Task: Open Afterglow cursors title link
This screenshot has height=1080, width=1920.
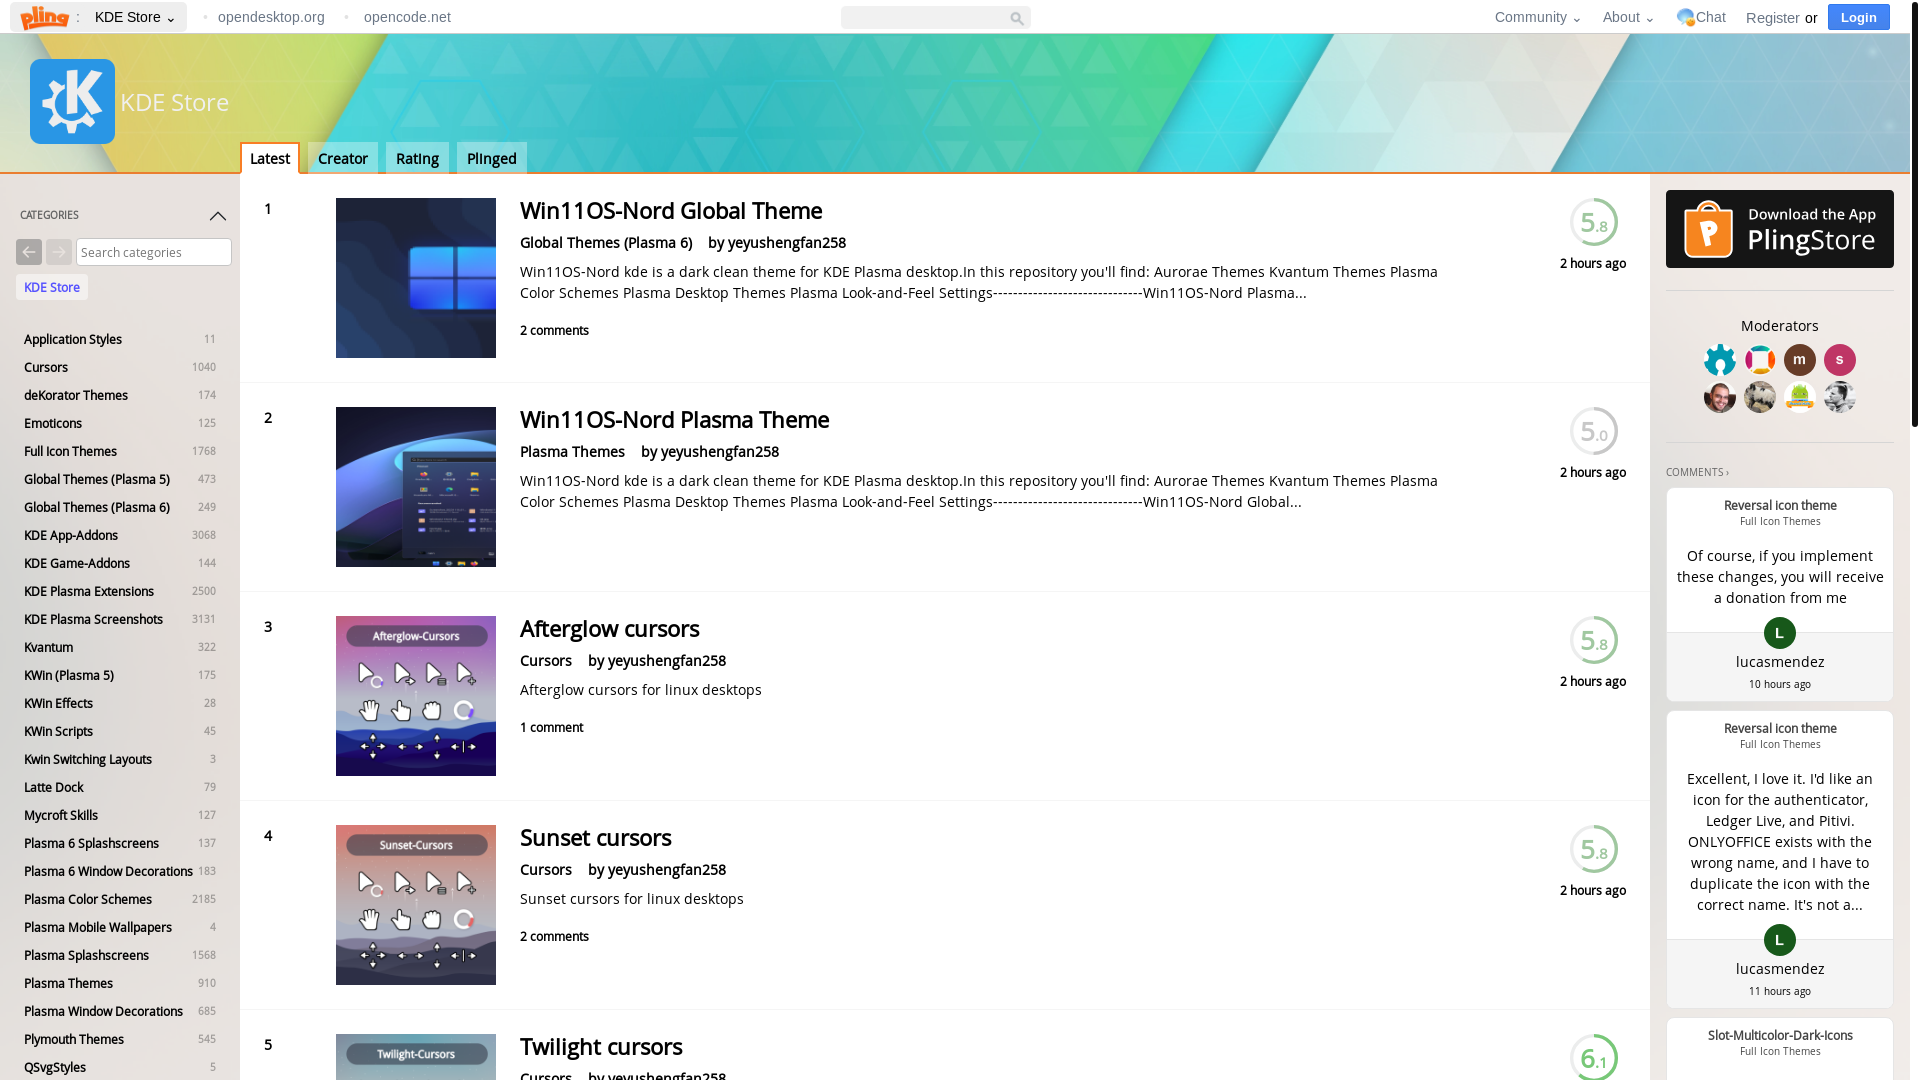Action: [609, 629]
